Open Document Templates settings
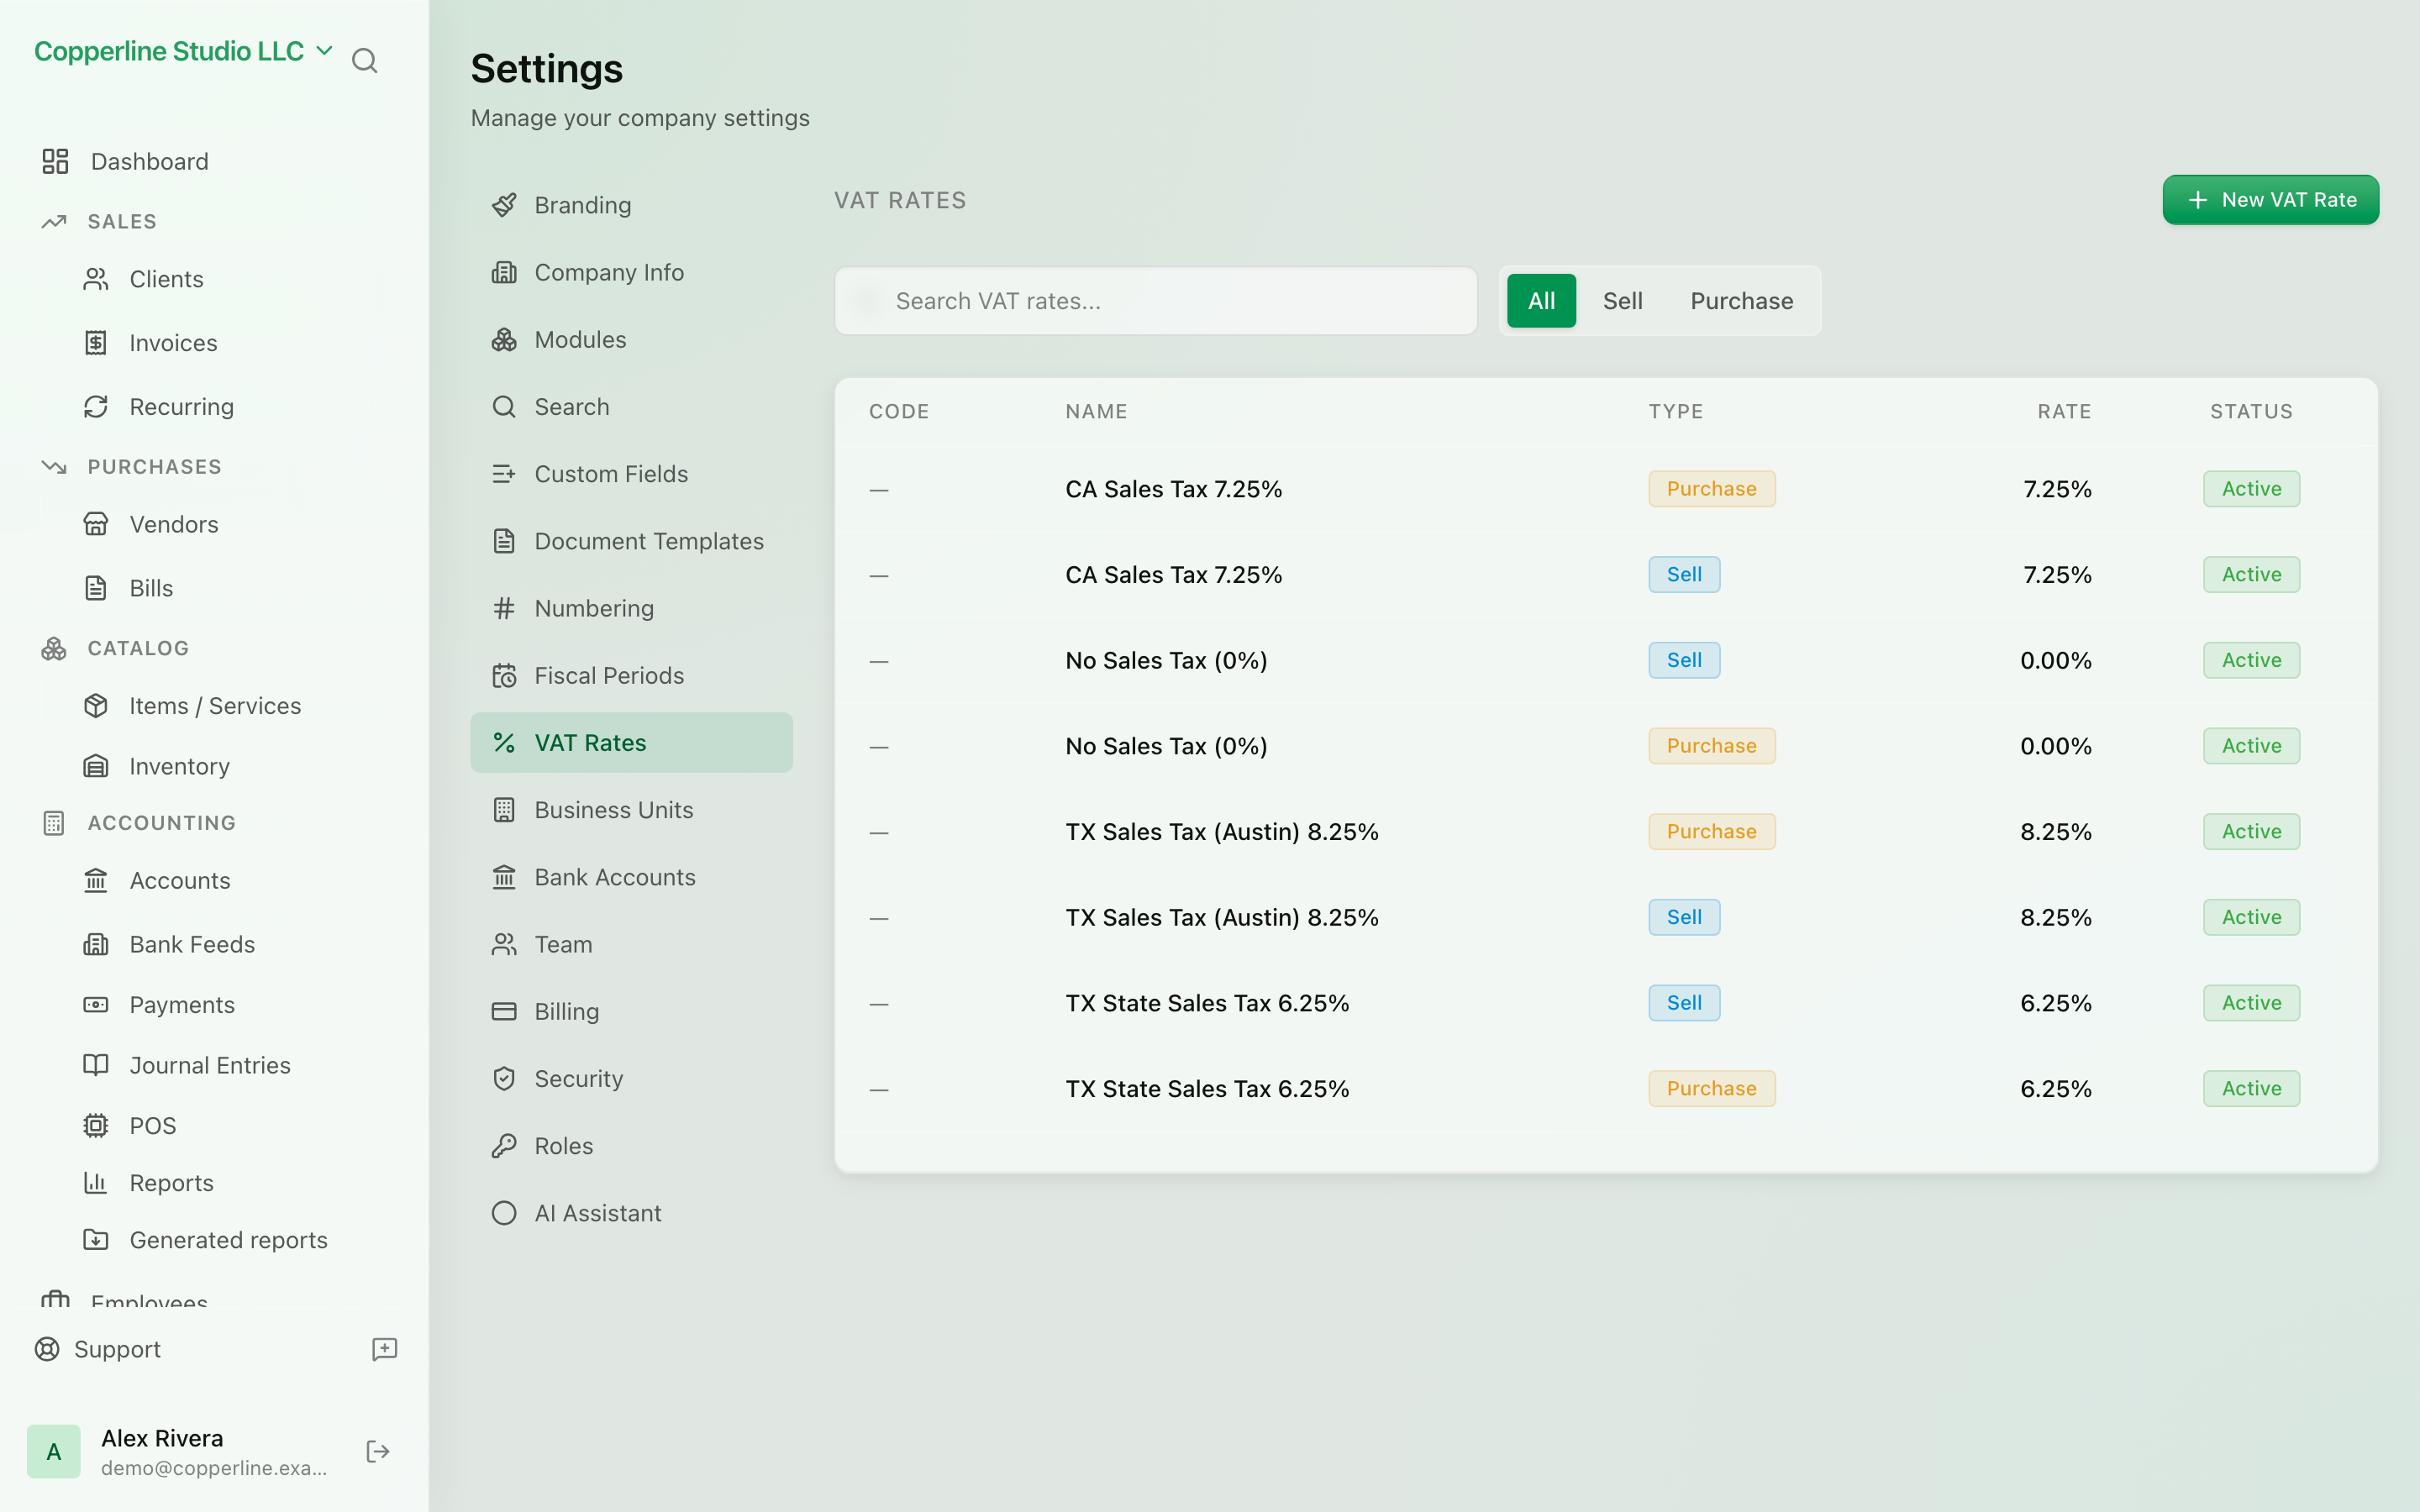Viewport: 2420px width, 1512px height. coord(631,541)
